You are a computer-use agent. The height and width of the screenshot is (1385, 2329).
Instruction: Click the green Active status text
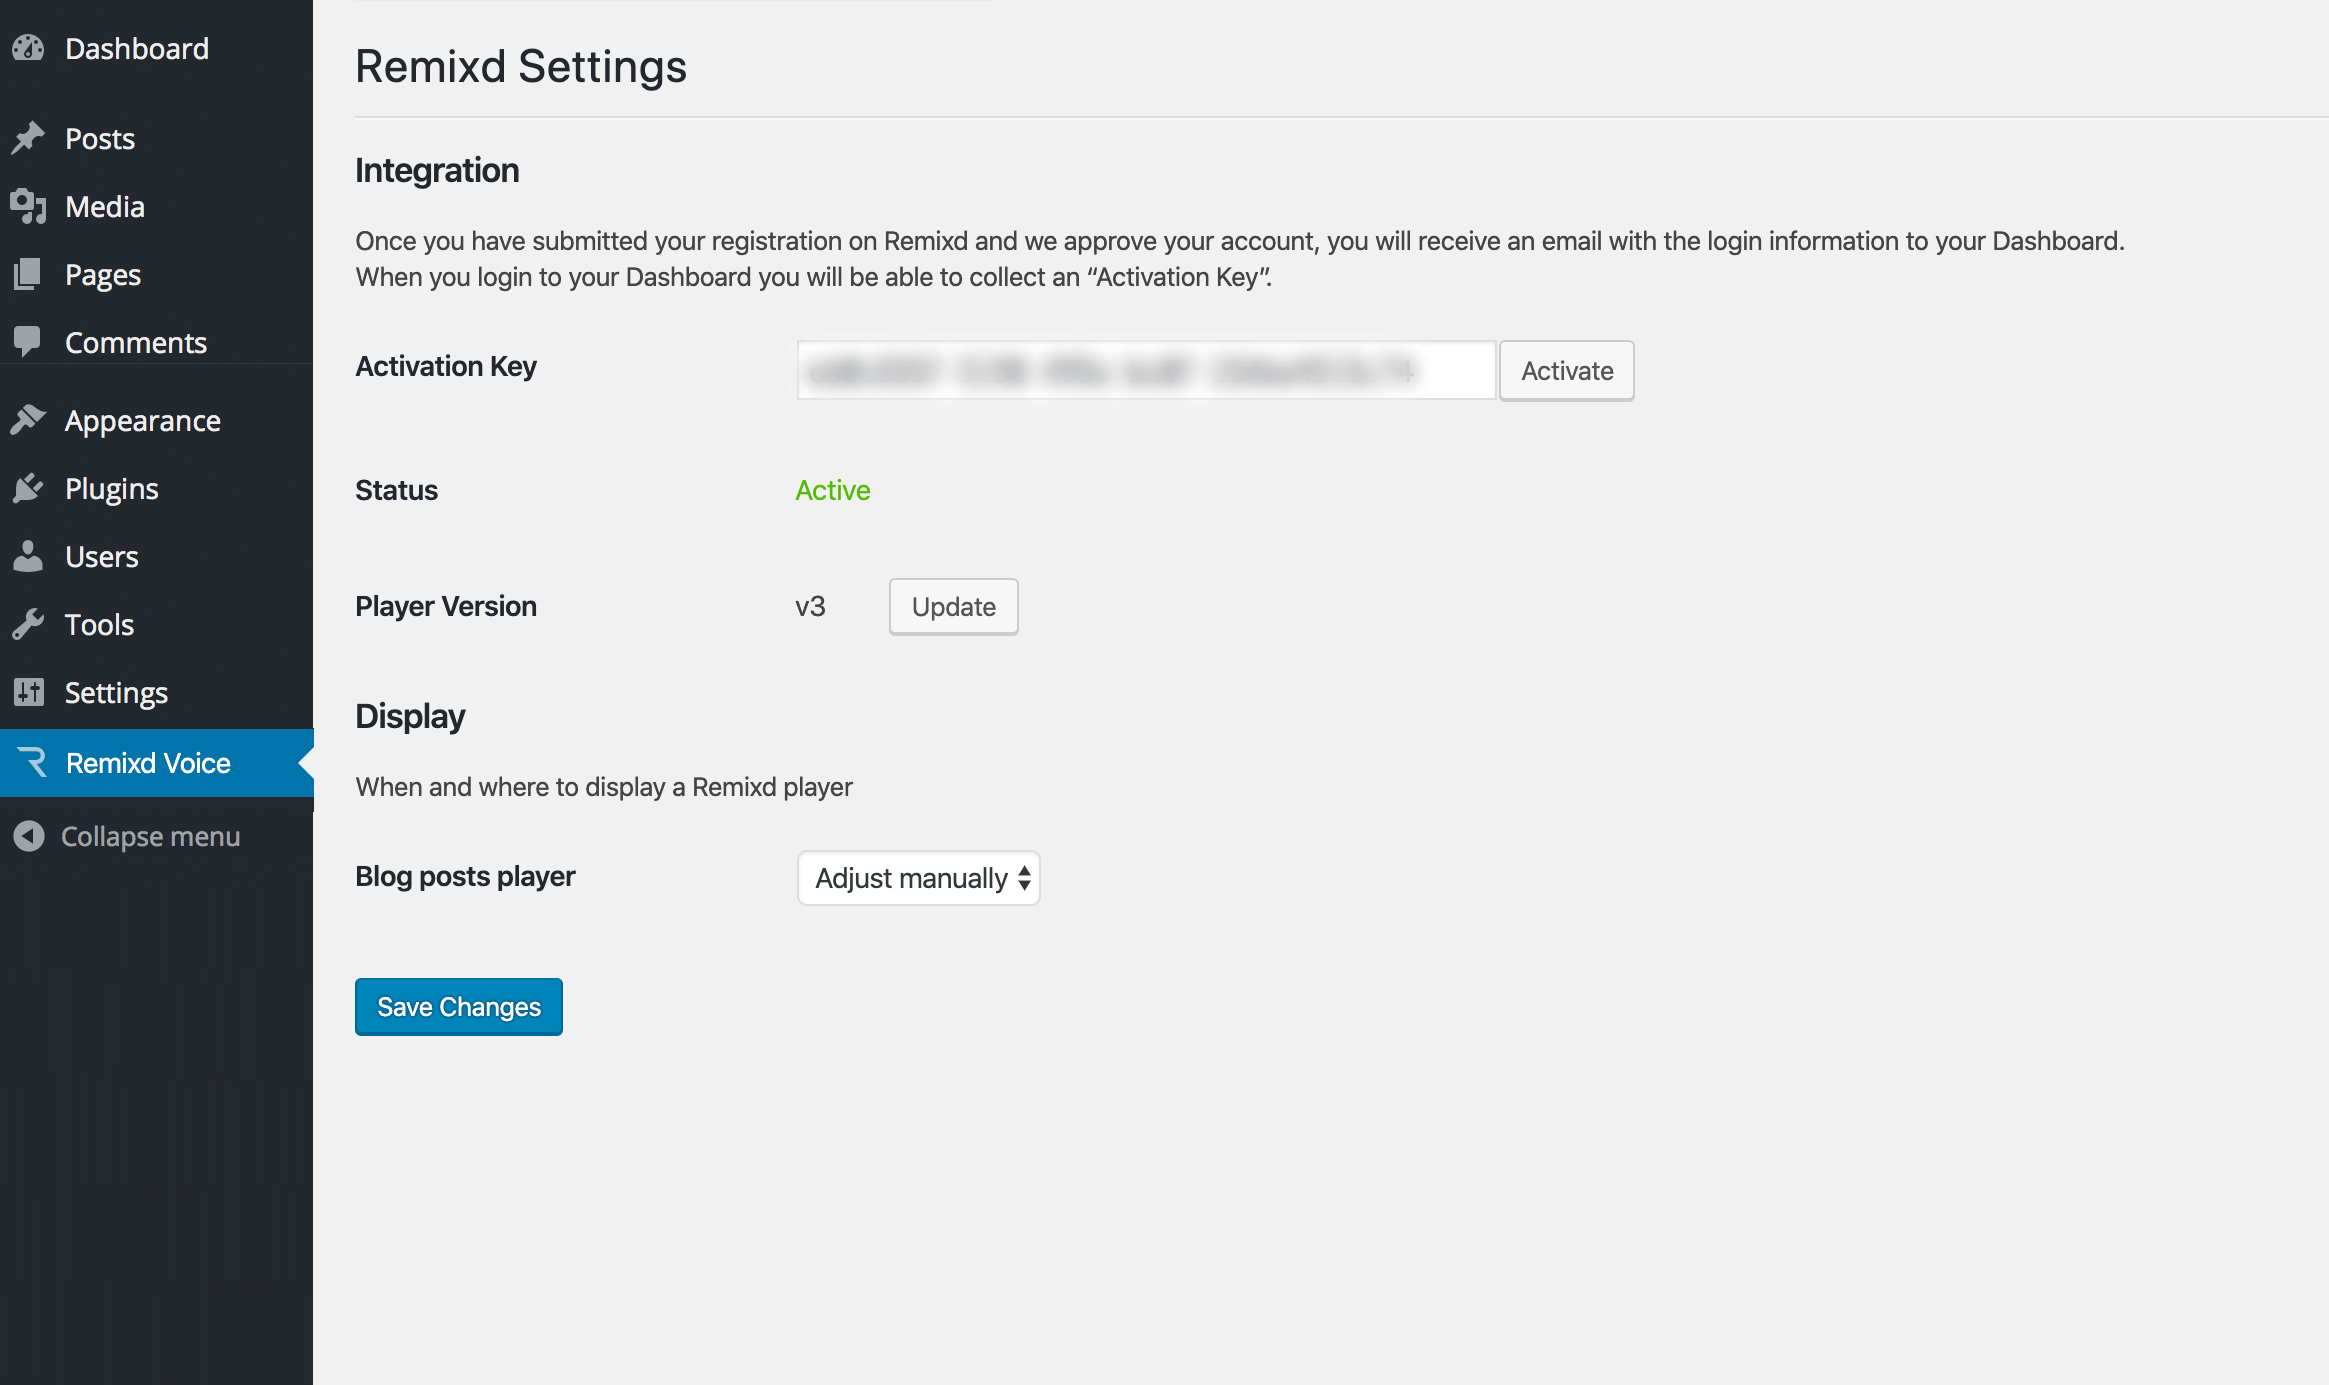(x=833, y=490)
